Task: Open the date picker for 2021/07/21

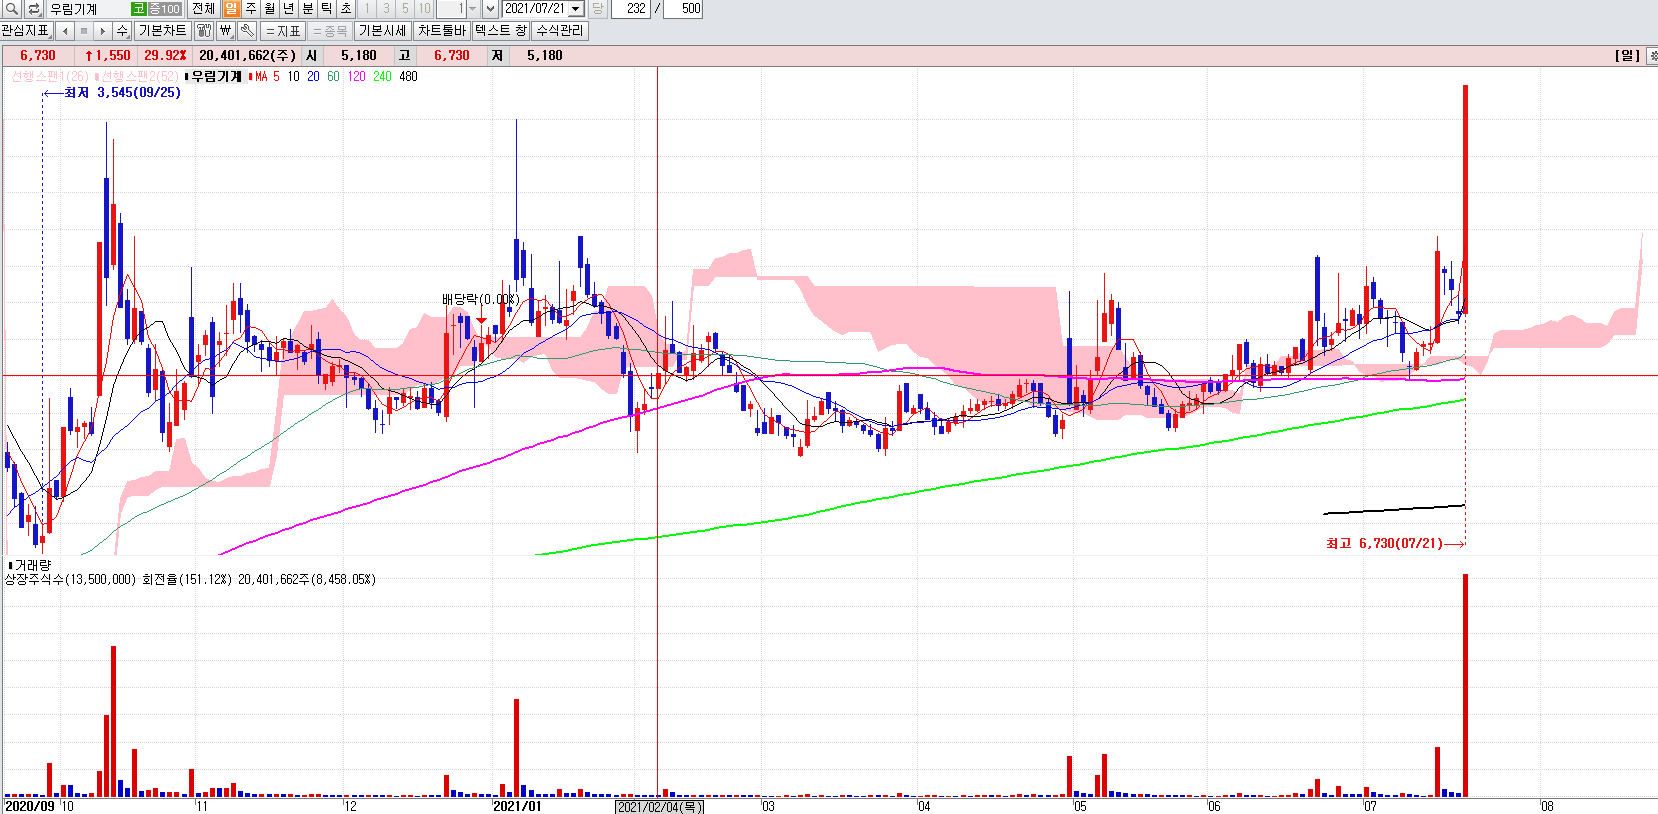Action: tap(576, 9)
